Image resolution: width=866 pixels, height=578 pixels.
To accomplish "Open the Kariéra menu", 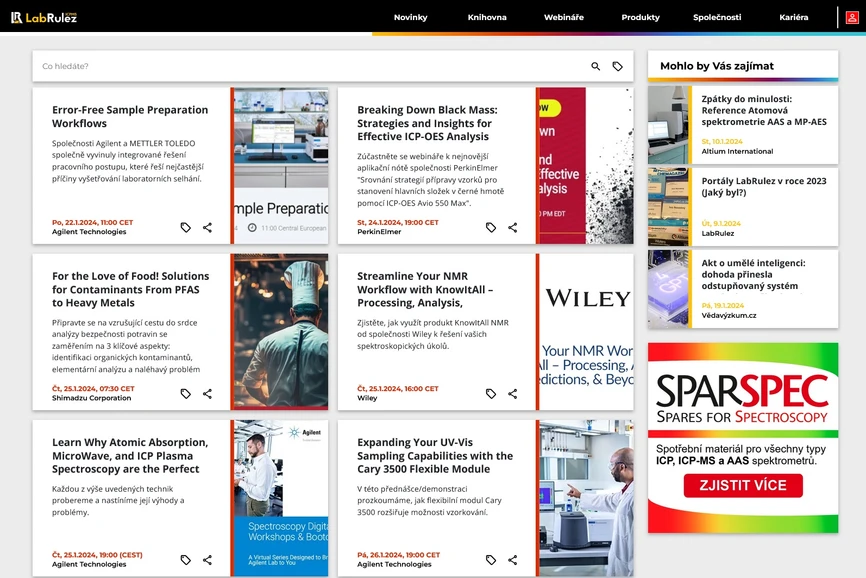I will coord(794,17).
